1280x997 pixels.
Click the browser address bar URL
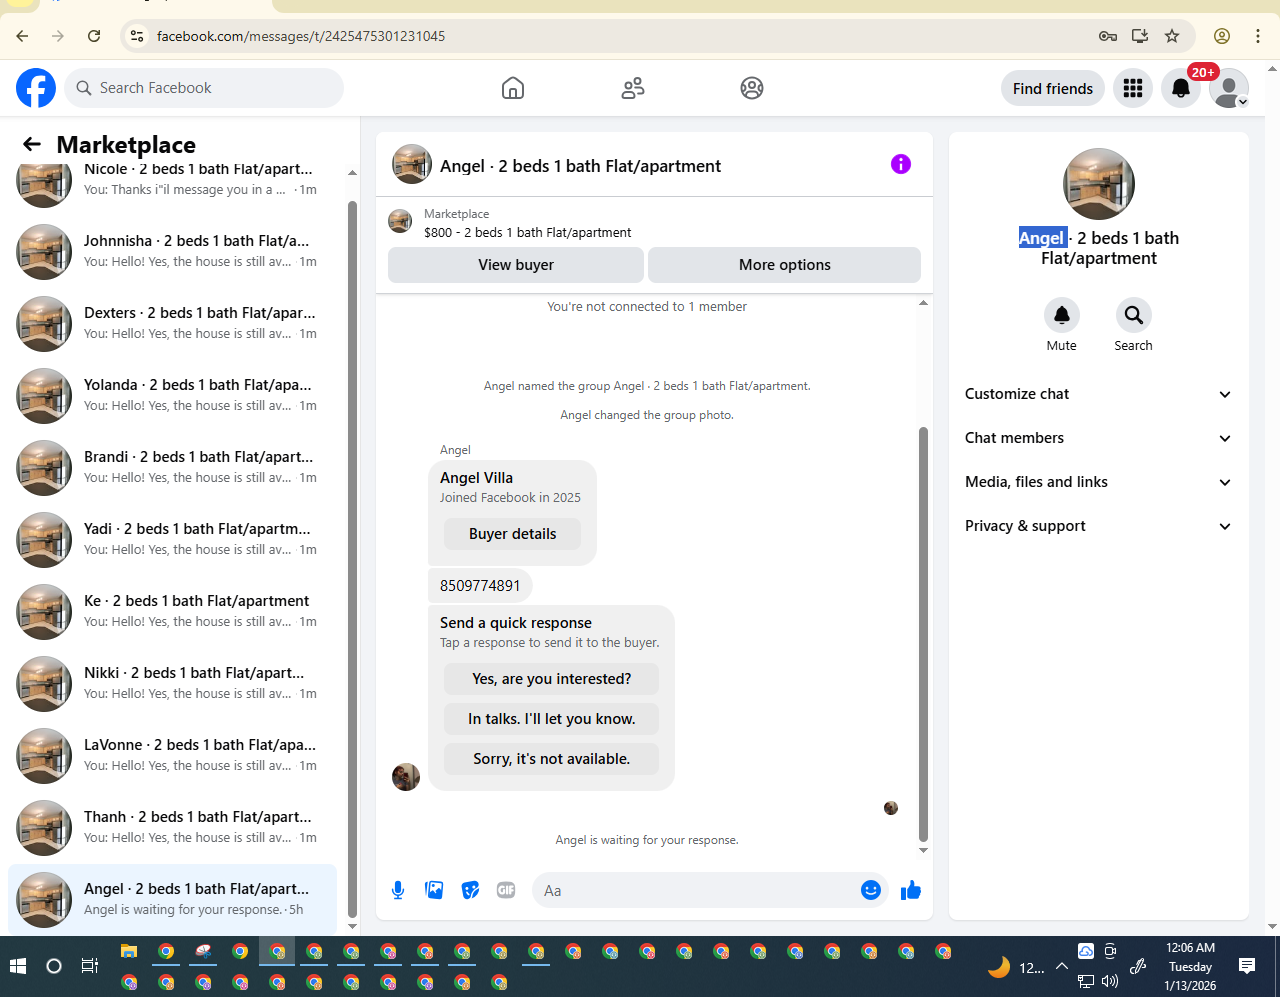pyautogui.click(x=301, y=36)
